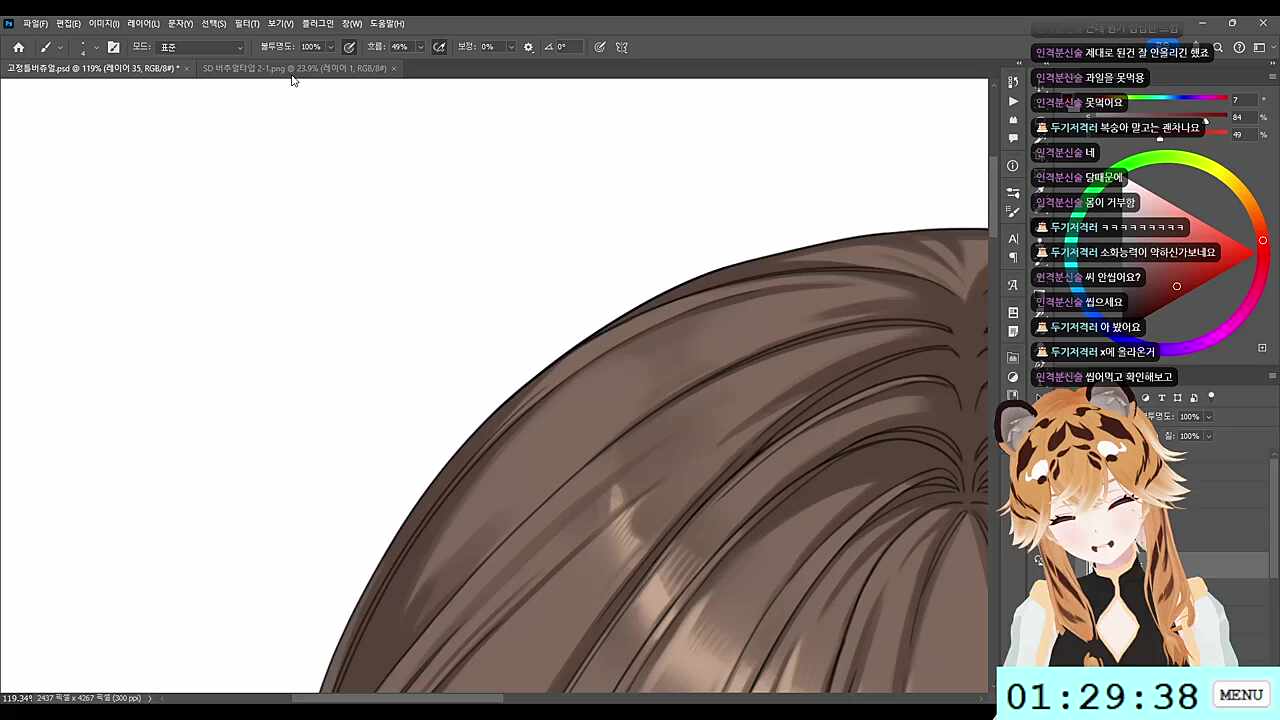Open smoothing options gear
Screen dimensions: 1280x720
[529, 47]
